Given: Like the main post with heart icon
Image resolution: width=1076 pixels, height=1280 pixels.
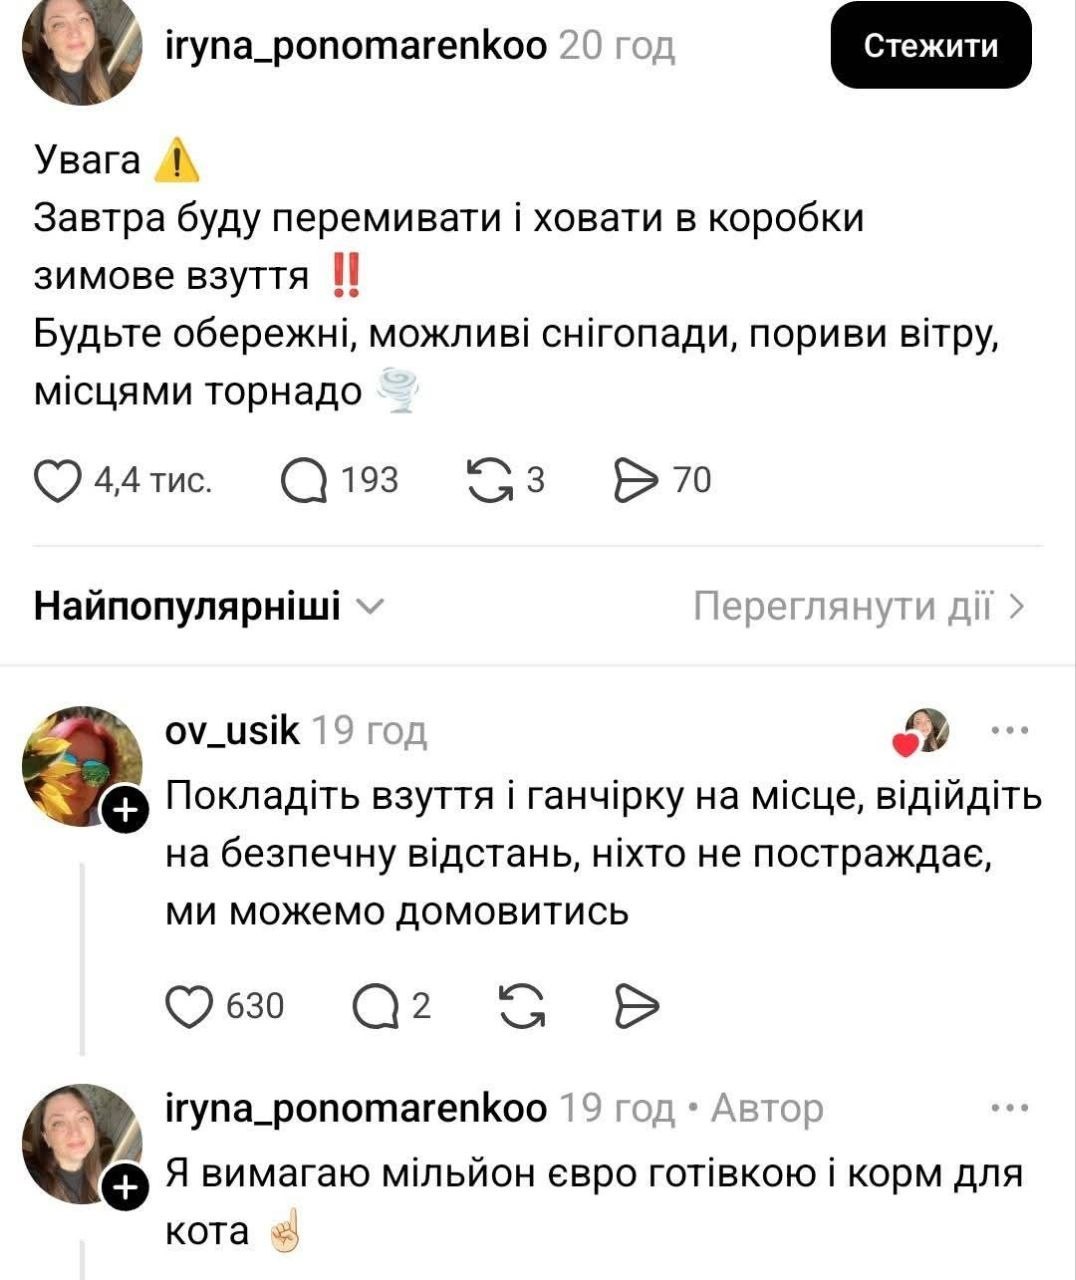Looking at the screenshot, I should [x=58, y=480].
